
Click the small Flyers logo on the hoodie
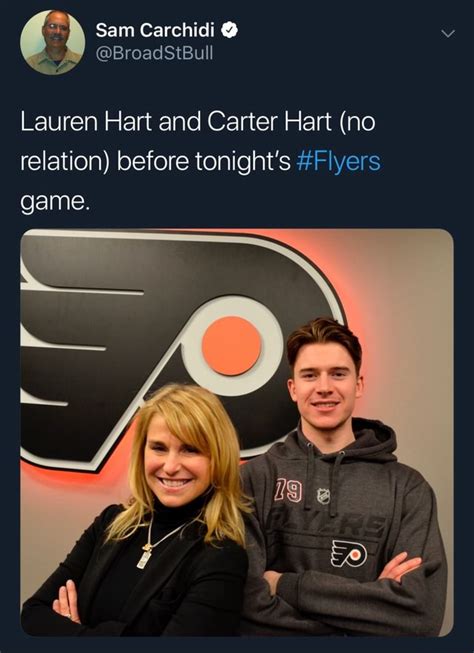tap(349, 553)
